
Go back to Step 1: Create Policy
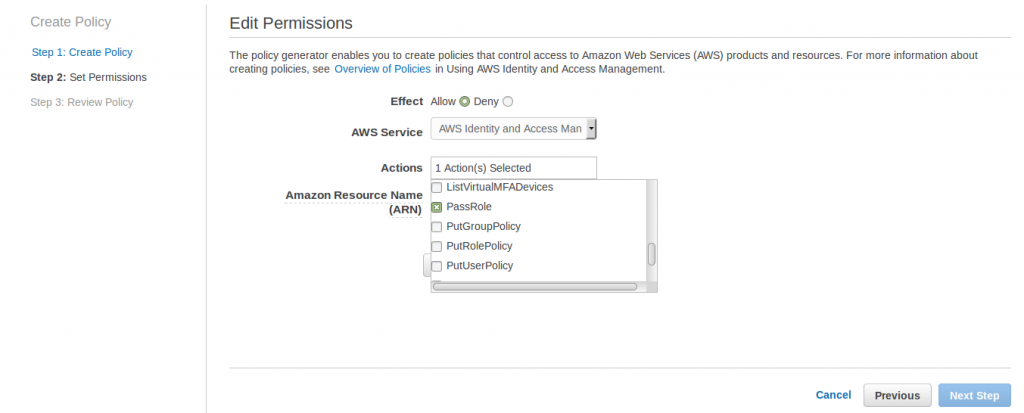(x=82, y=52)
